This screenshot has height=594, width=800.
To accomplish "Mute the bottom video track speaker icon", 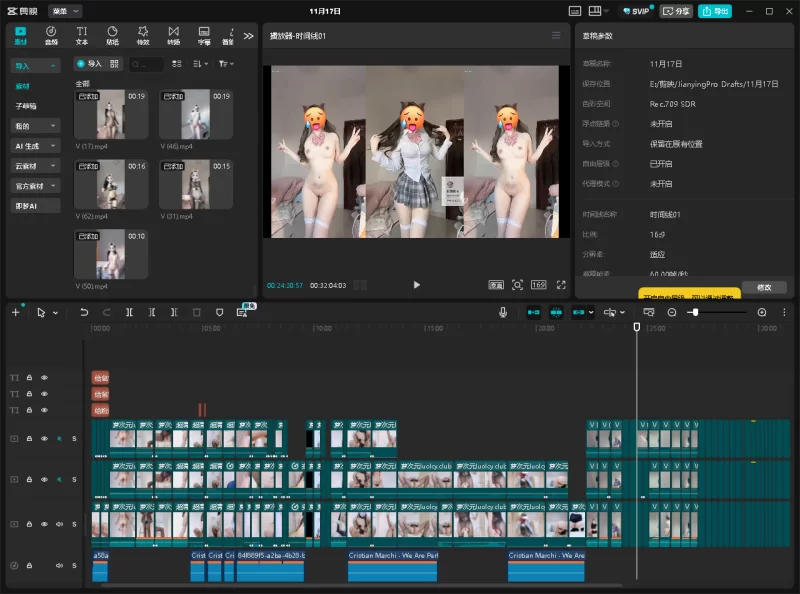I will tap(59, 523).
